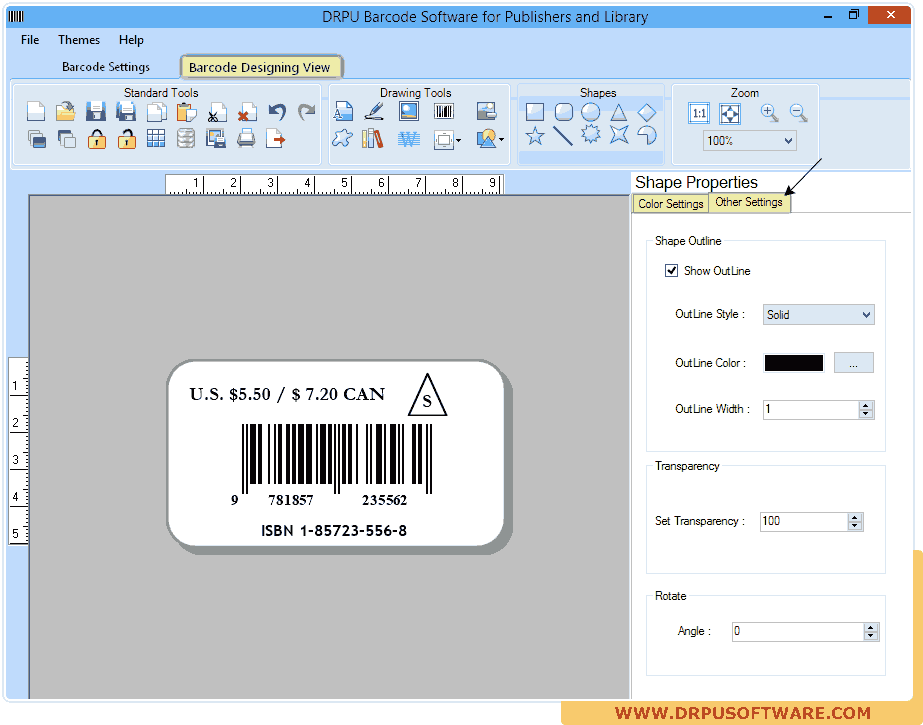Open the Help menu

click(131, 39)
